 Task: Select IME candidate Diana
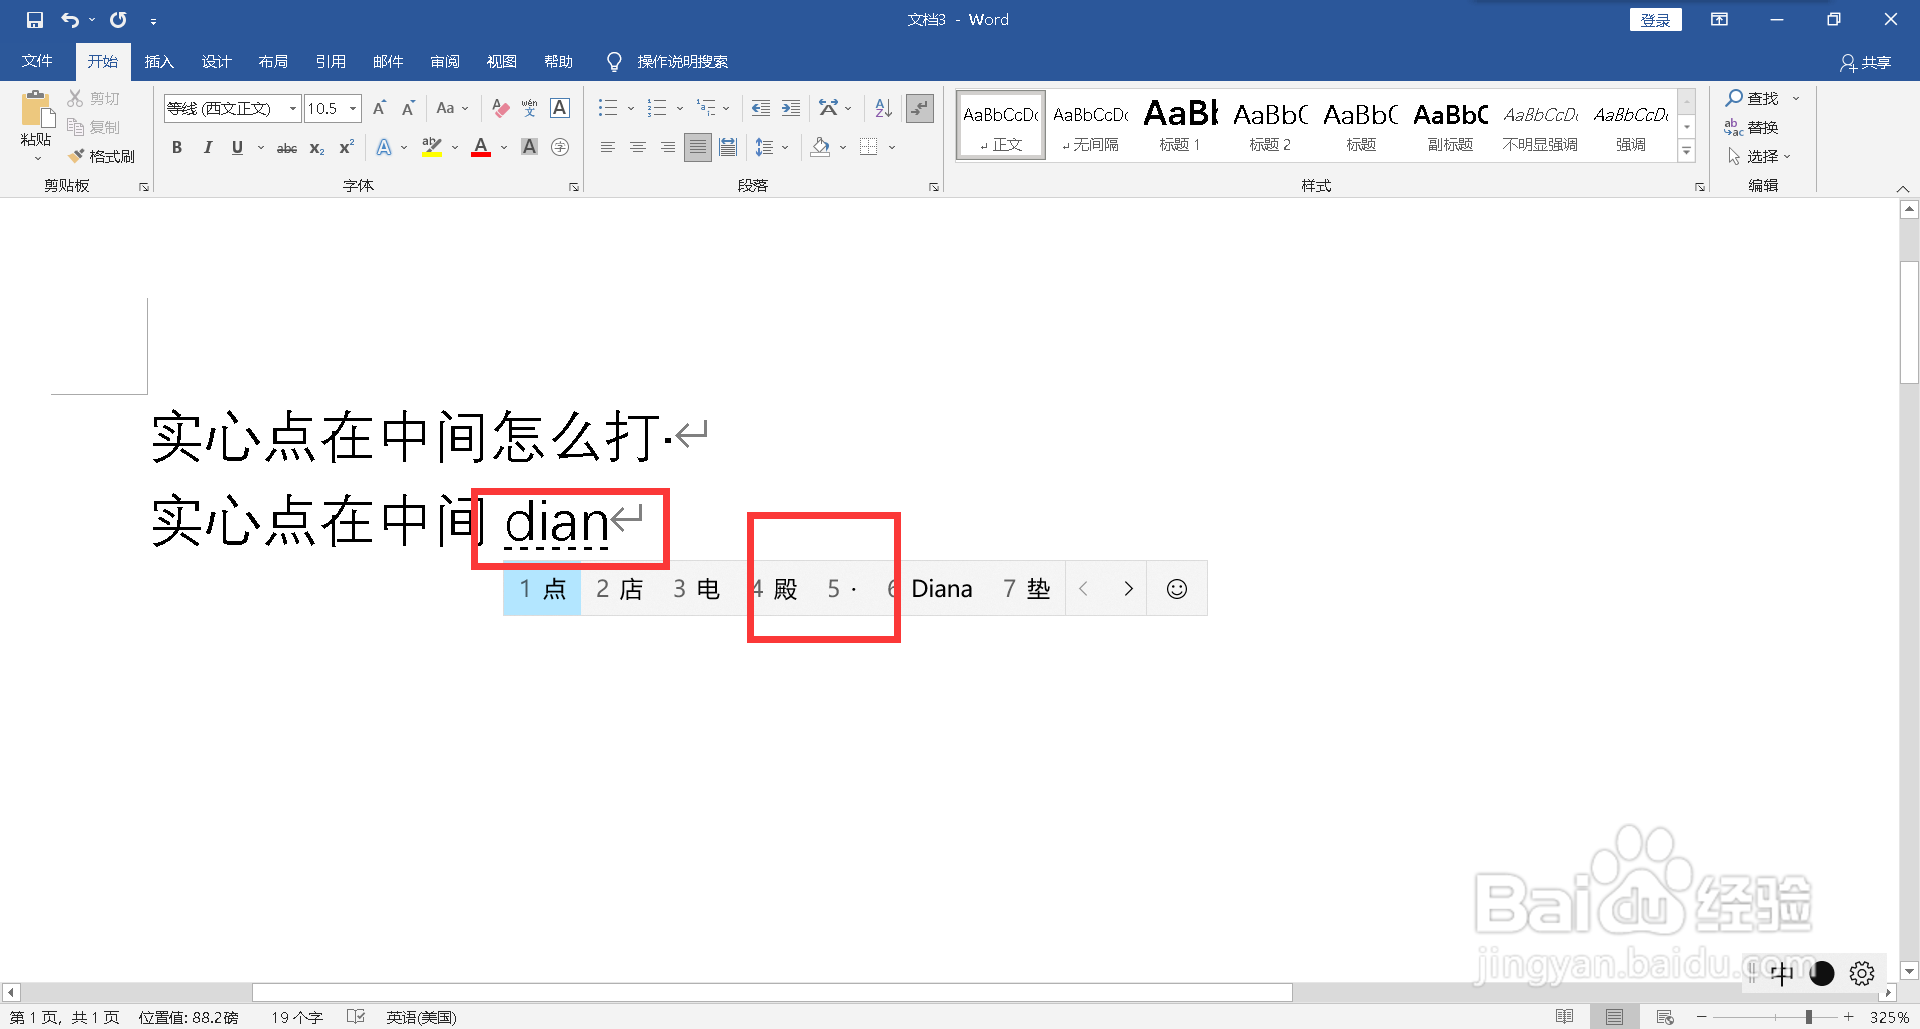pos(932,589)
